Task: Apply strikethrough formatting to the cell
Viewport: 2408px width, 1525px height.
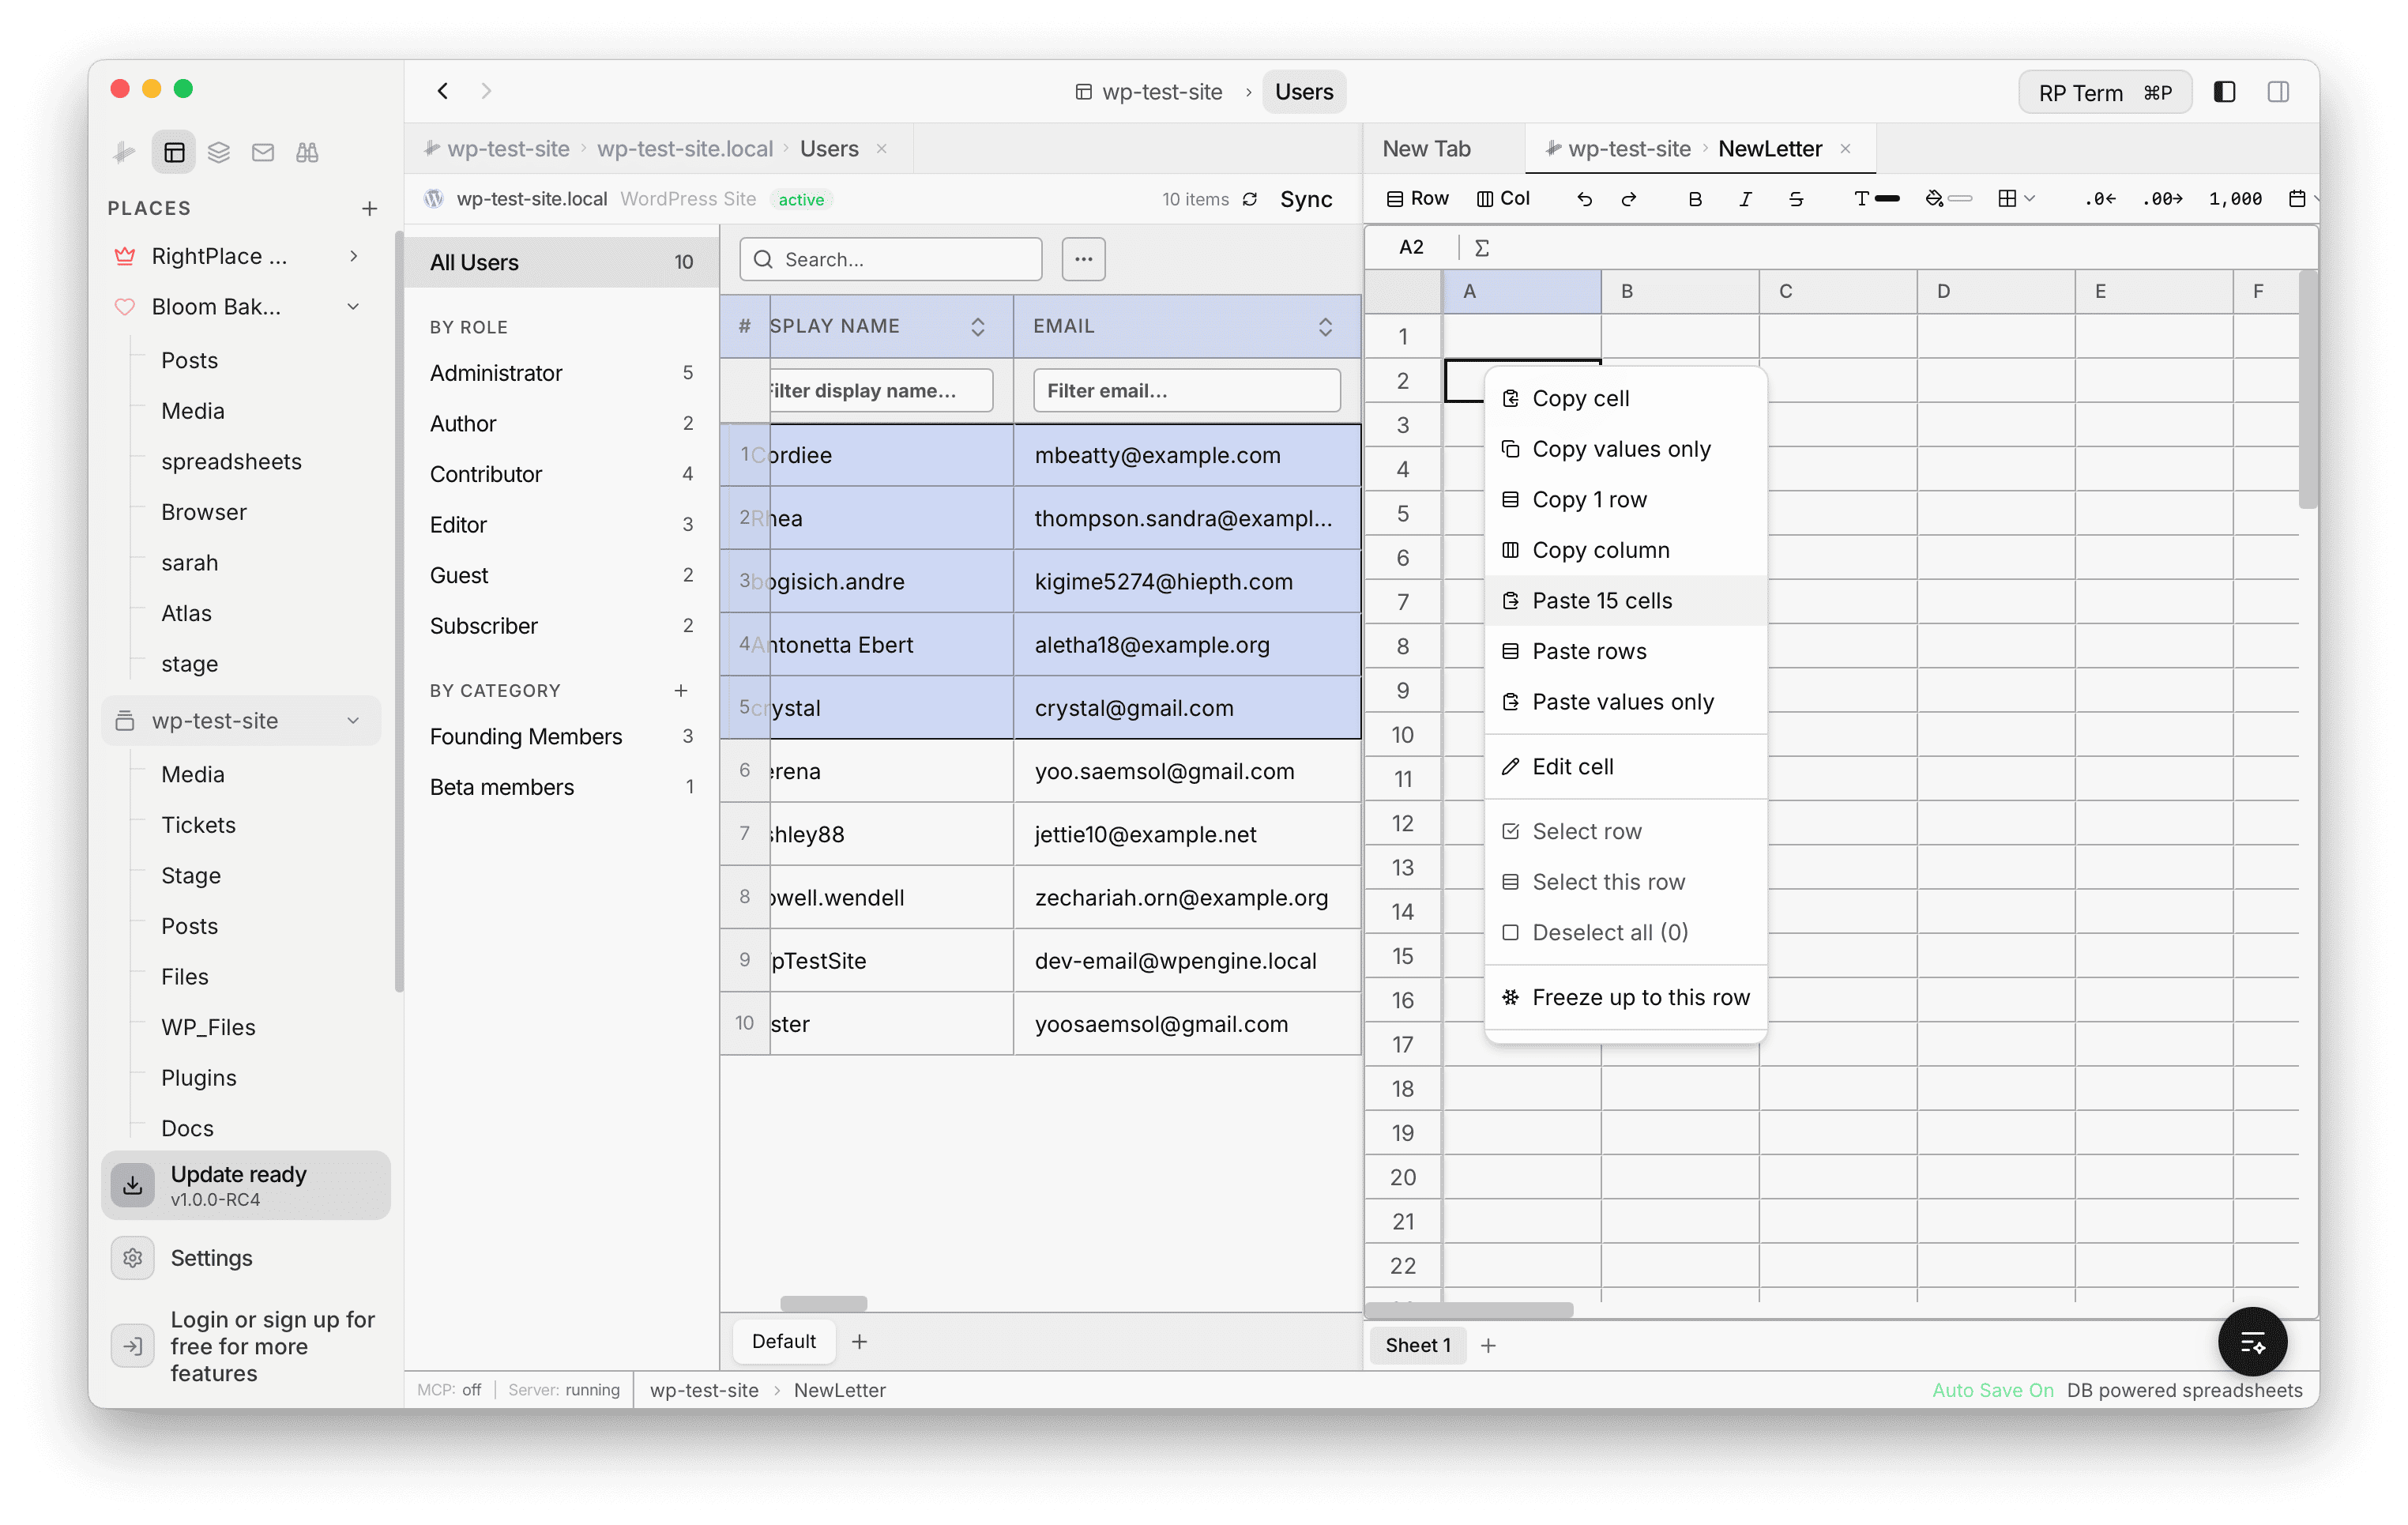Action: tap(1796, 199)
